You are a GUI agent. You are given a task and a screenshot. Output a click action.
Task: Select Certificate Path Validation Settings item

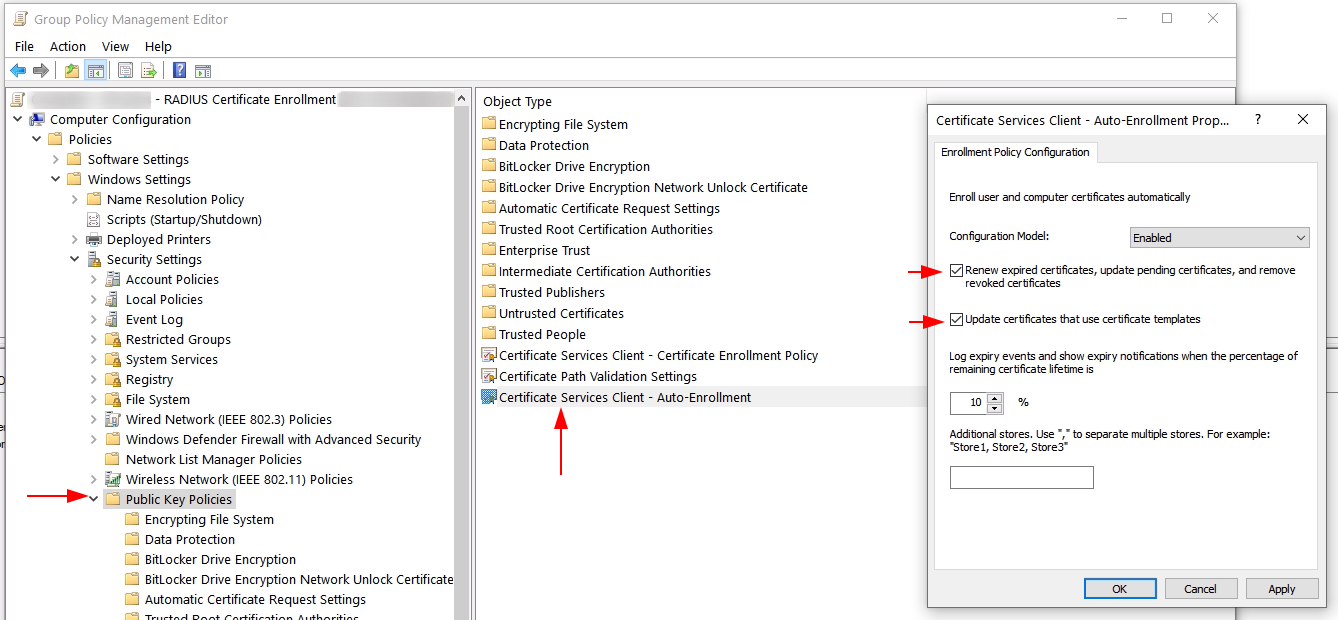(597, 376)
